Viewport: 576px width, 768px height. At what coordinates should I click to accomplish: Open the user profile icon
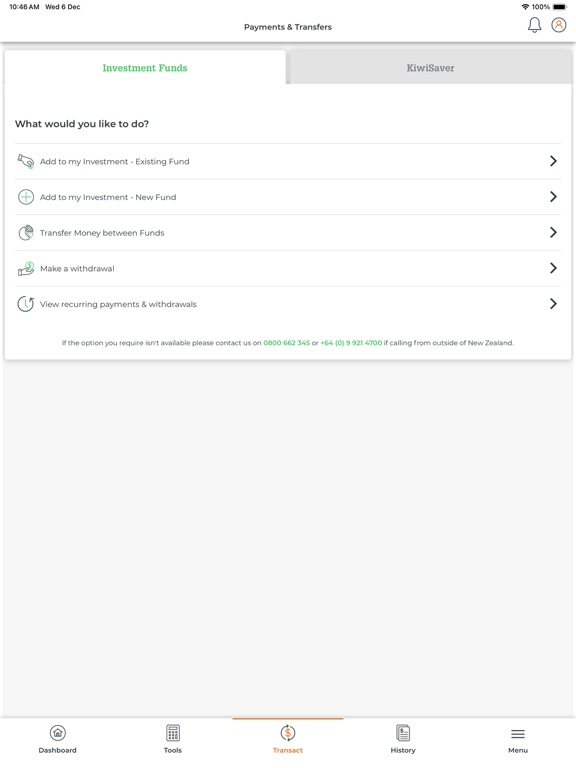559,25
